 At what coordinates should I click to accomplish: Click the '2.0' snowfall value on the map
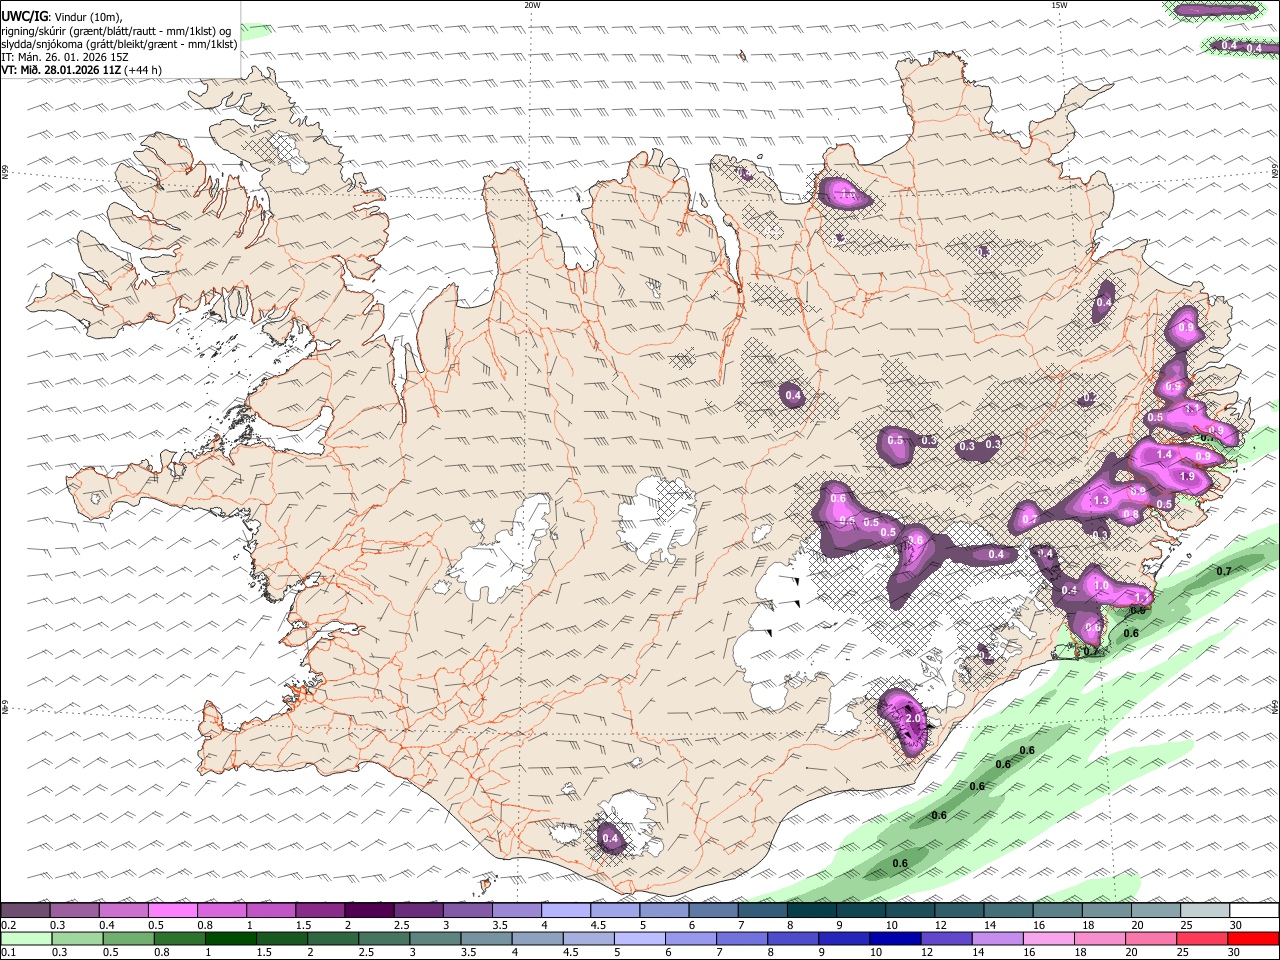[912, 719]
